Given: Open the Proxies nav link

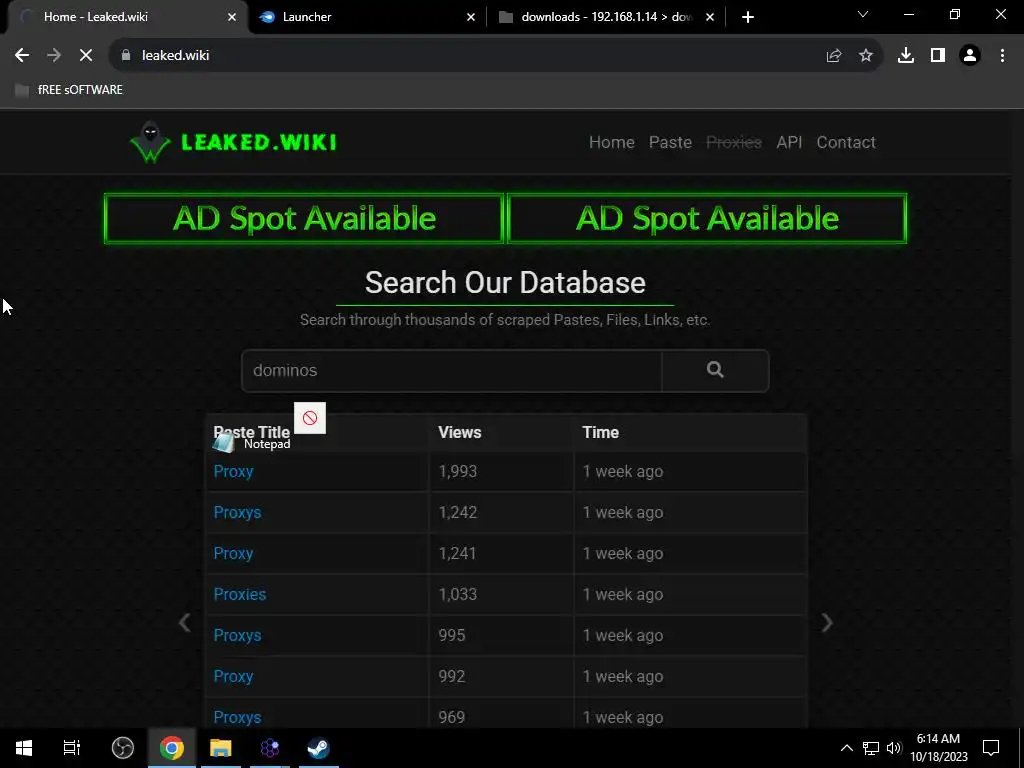Looking at the screenshot, I should tap(734, 142).
